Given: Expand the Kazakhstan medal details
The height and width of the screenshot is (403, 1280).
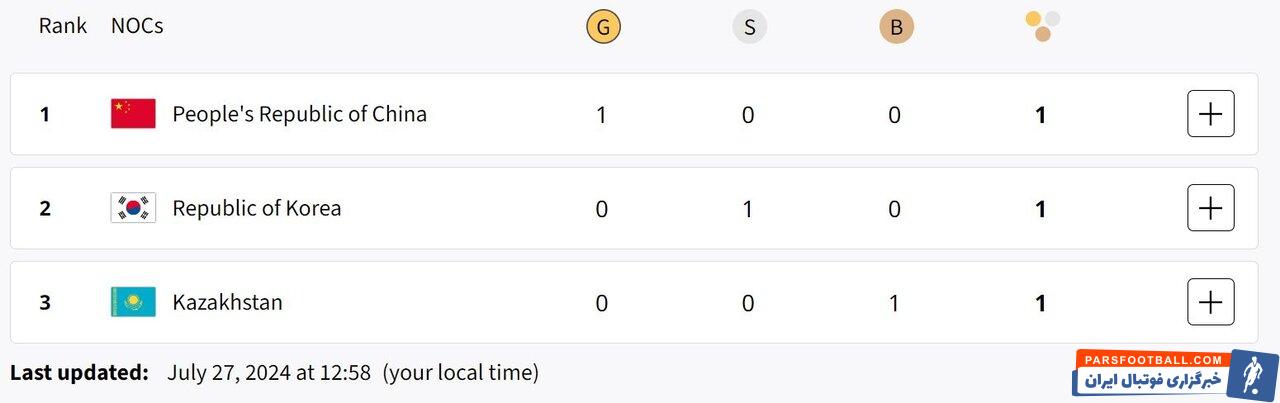Looking at the screenshot, I should [x=1210, y=302].
